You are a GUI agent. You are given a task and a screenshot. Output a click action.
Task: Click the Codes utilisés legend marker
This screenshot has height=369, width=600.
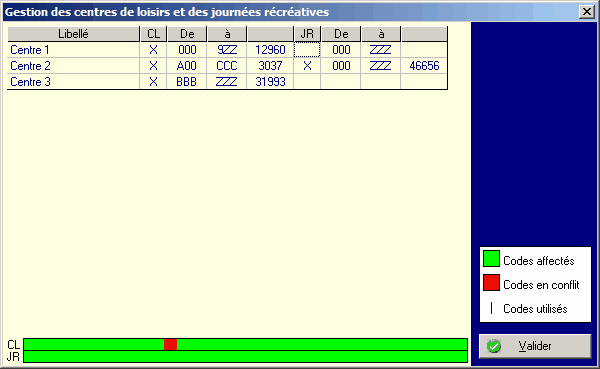[x=491, y=308]
